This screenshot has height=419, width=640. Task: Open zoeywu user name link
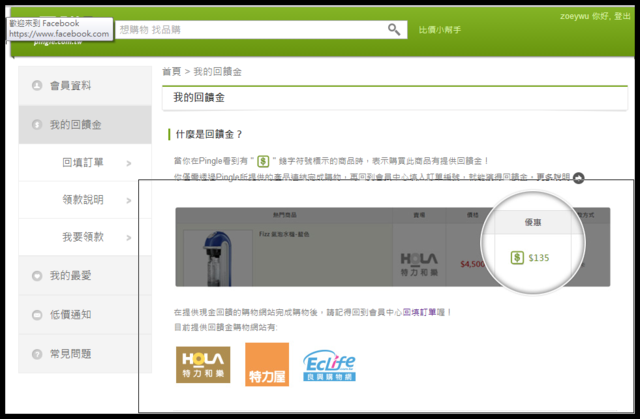(x=574, y=16)
